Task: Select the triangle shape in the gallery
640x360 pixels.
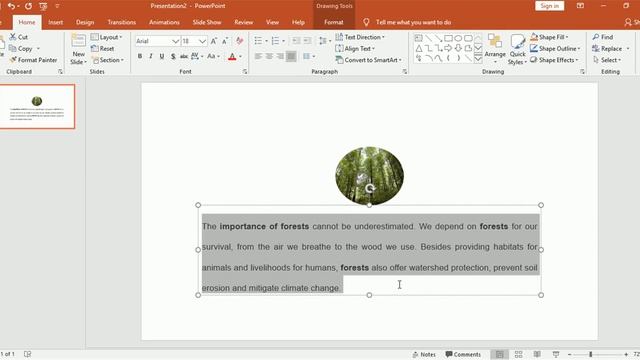Action: pos(419,48)
